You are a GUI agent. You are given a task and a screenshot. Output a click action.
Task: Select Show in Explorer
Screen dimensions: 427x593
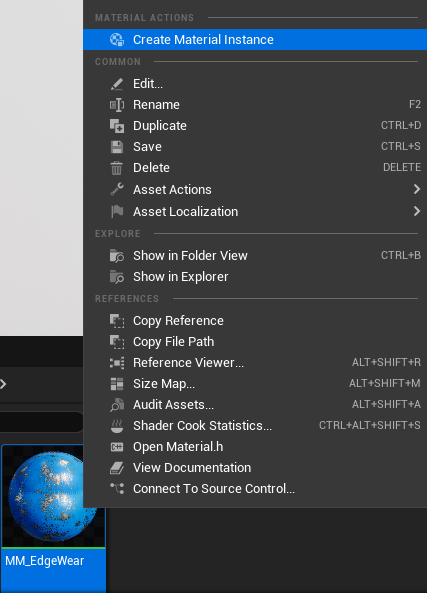click(255, 277)
